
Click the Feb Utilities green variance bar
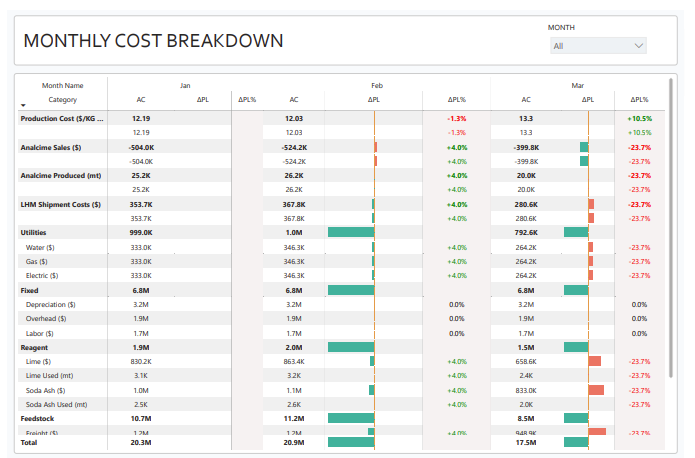coord(351,232)
